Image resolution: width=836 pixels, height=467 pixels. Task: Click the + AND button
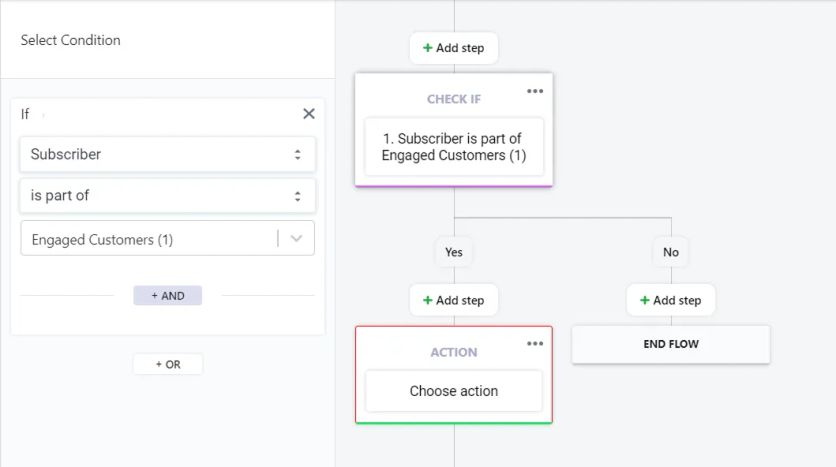click(167, 296)
